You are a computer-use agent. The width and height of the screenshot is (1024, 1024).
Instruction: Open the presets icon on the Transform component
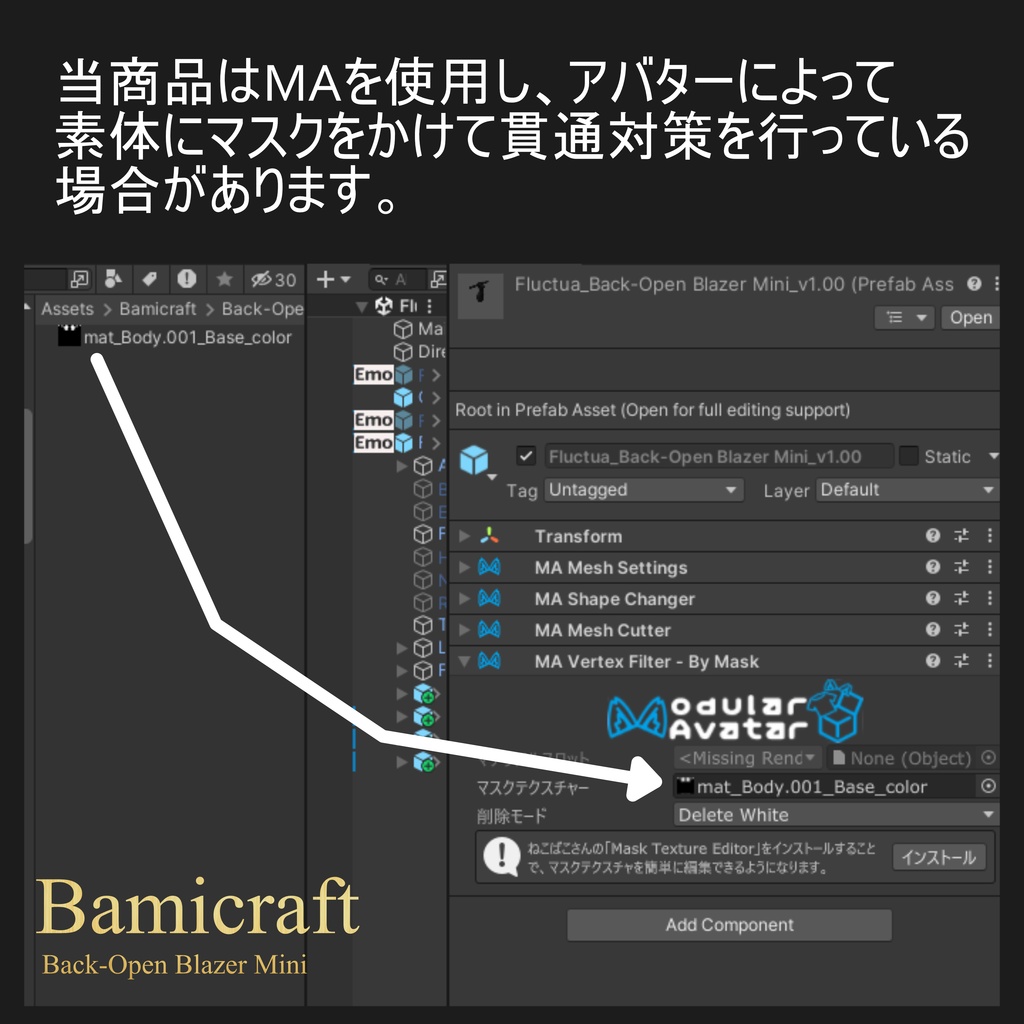click(960, 536)
